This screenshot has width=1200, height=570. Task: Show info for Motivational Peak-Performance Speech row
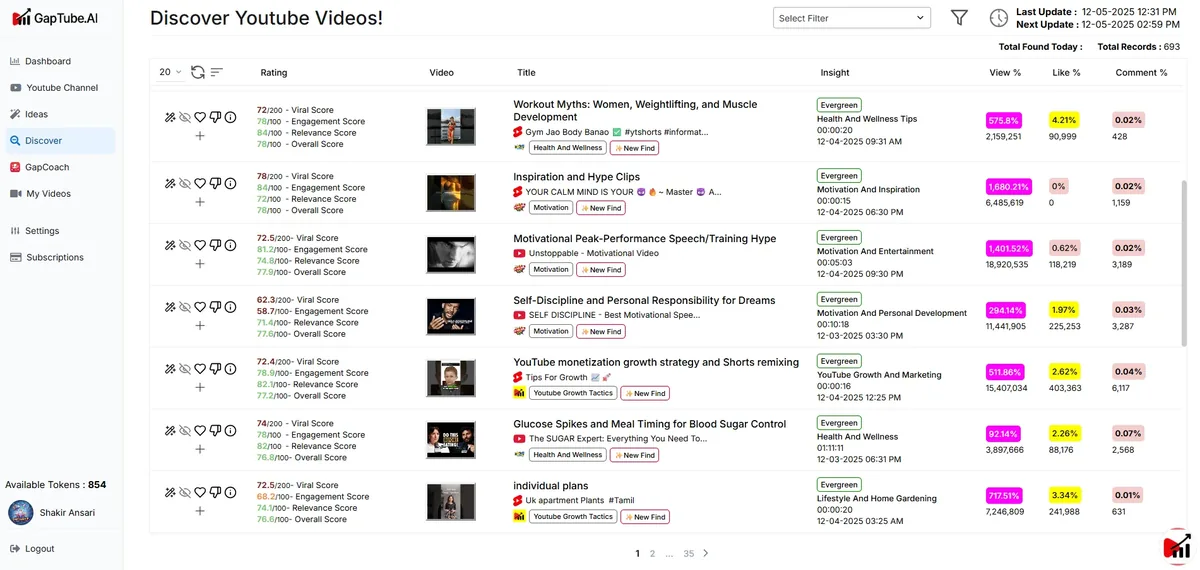[230, 245]
